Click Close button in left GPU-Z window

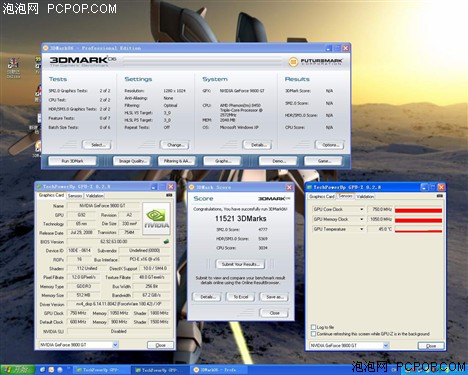160,345
